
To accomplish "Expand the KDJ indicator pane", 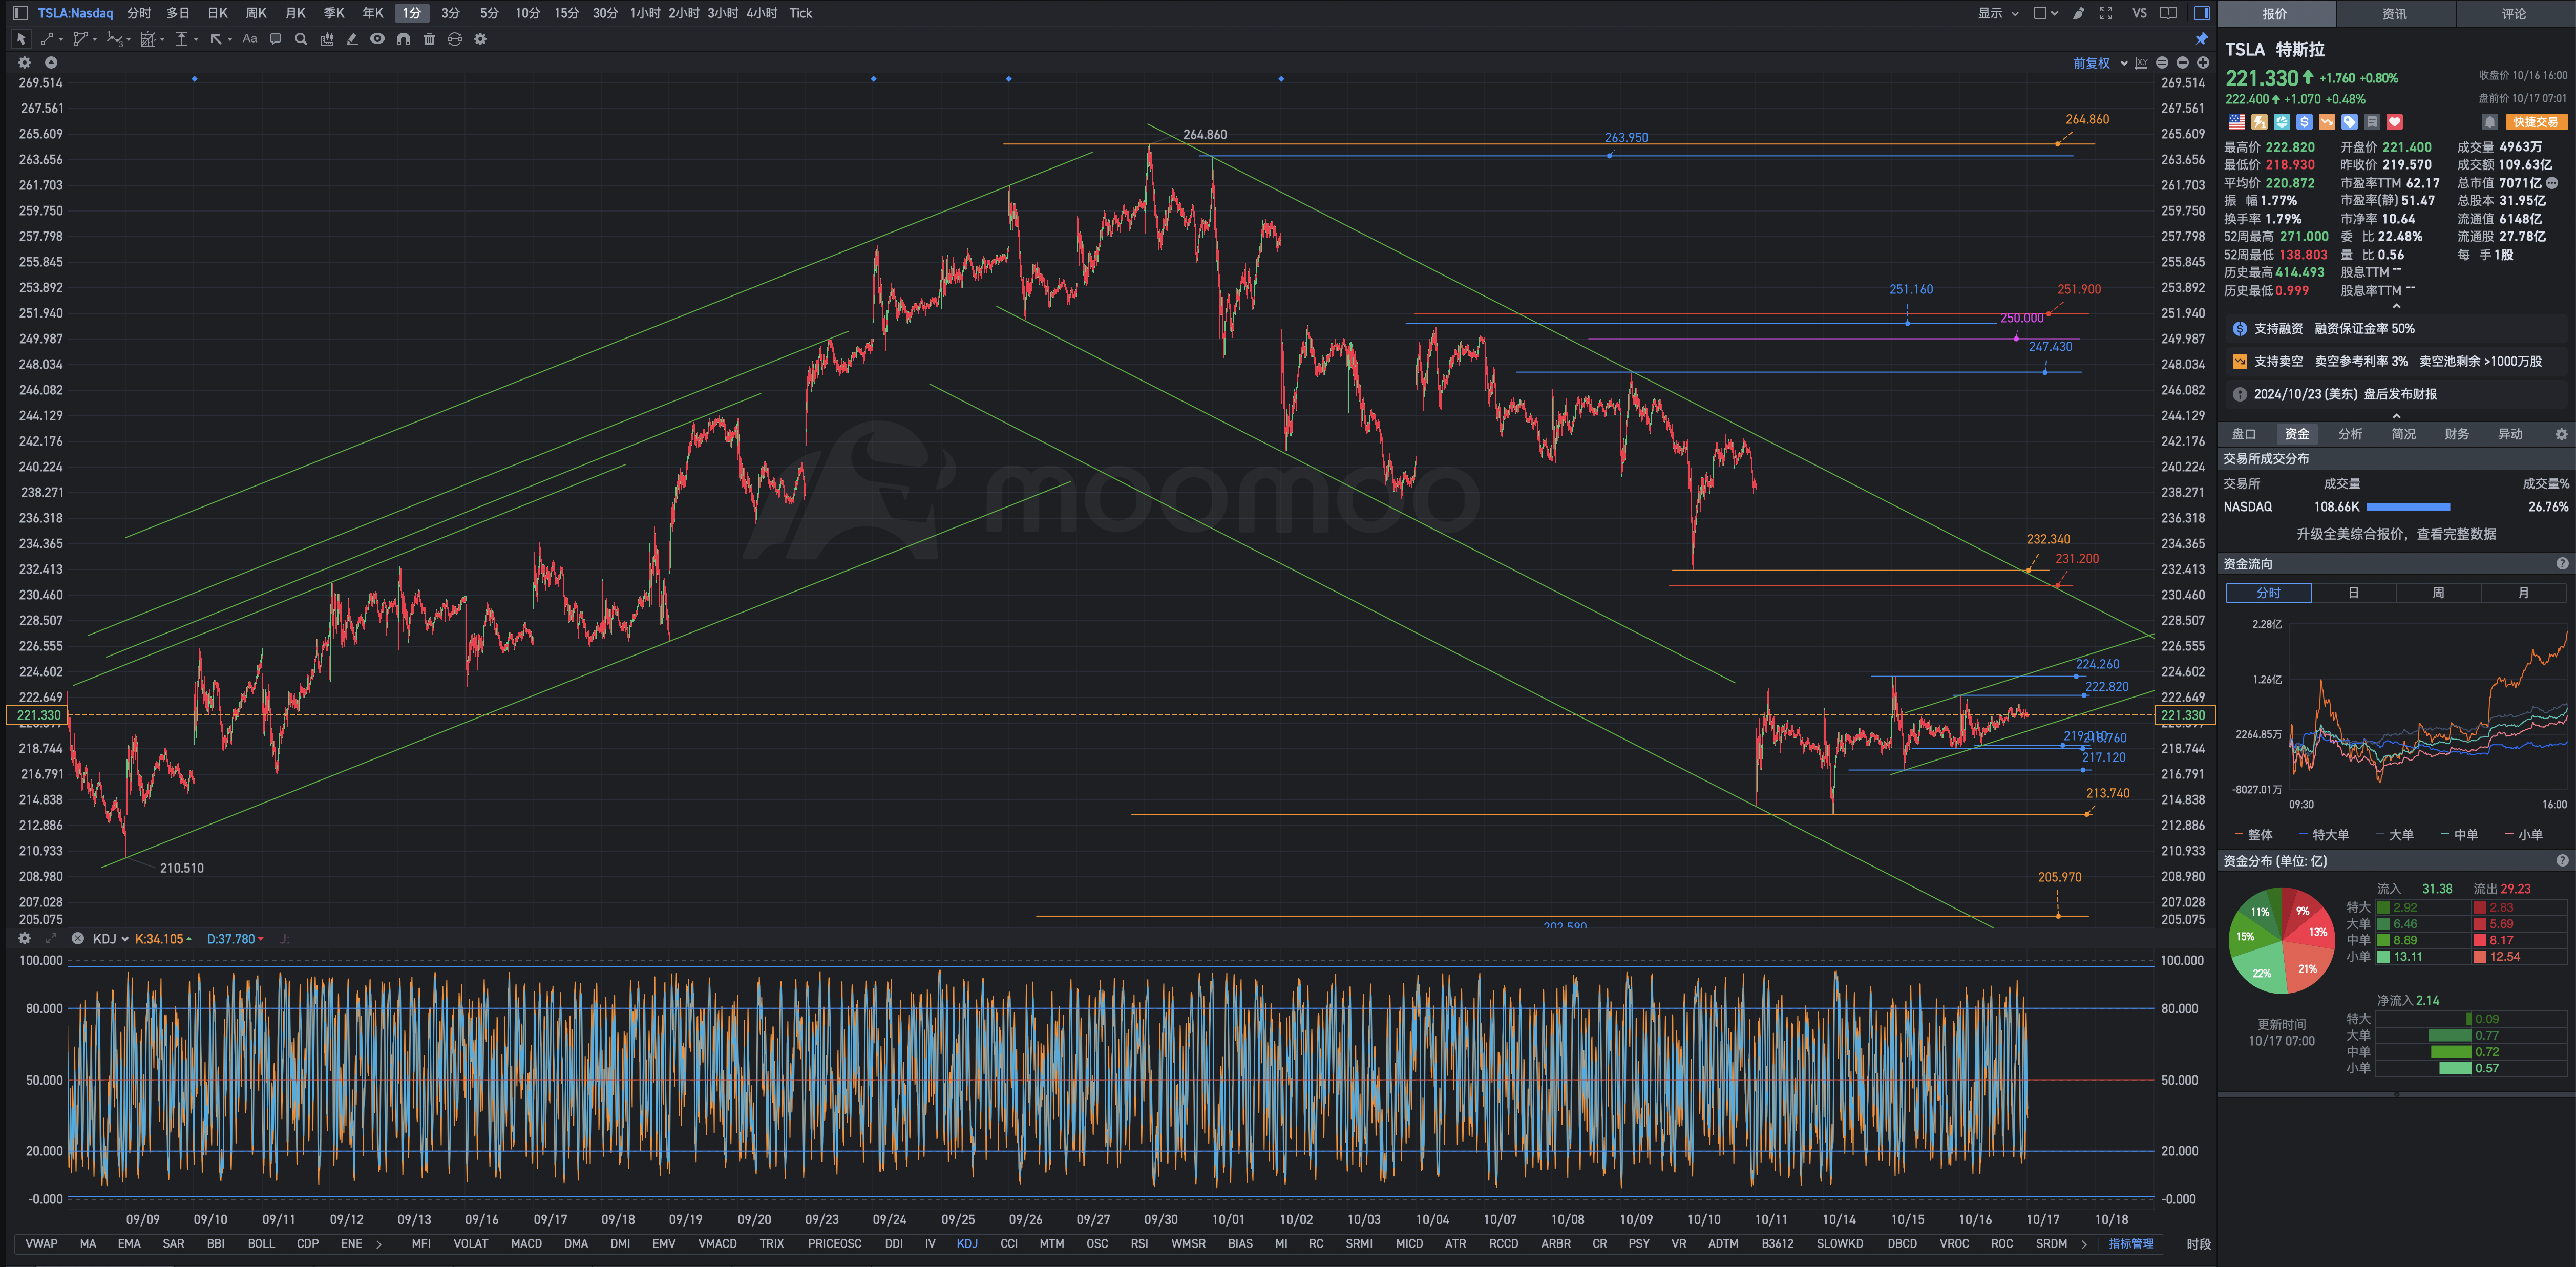I will tap(51, 939).
